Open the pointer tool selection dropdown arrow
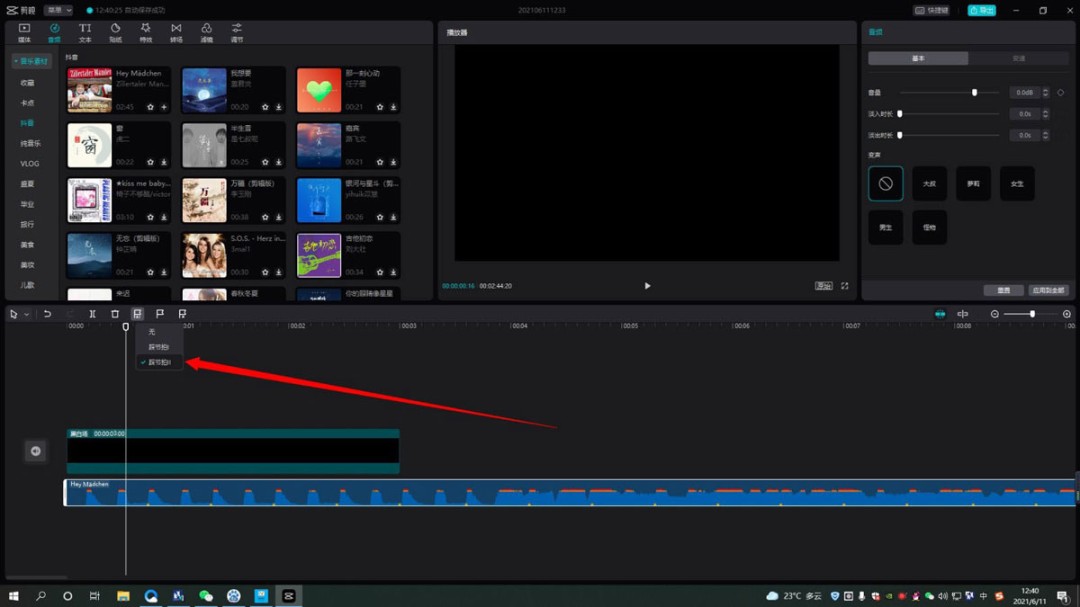1080x607 pixels. coord(27,314)
